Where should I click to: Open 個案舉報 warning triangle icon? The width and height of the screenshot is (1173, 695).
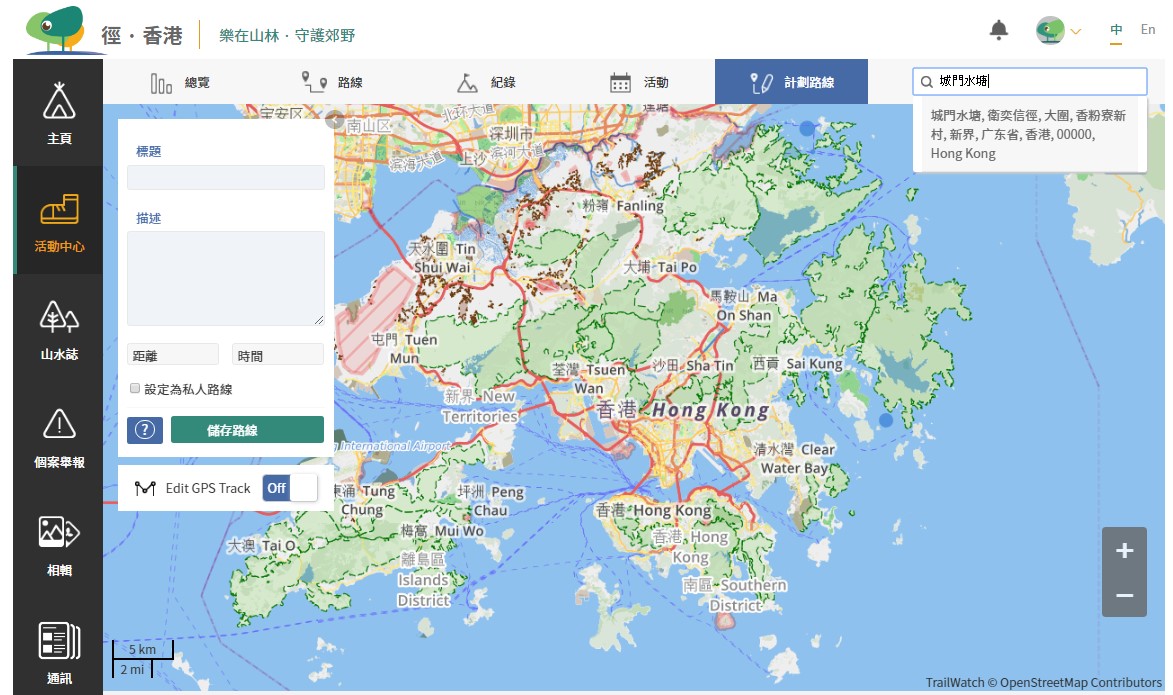pyautogui.click(x=59, y=425)
